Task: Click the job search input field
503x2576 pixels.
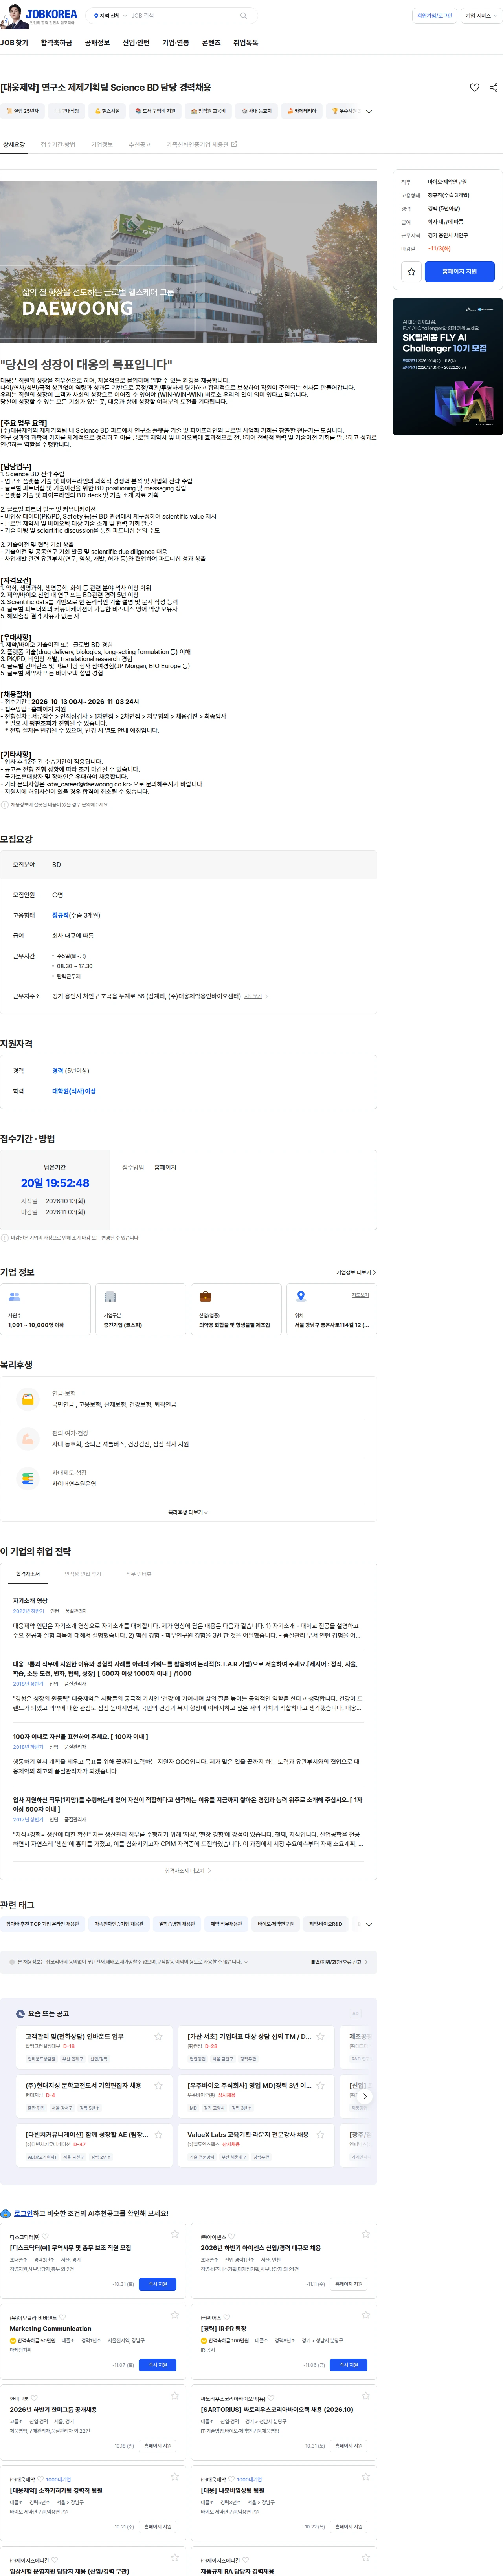Action: 182,16
